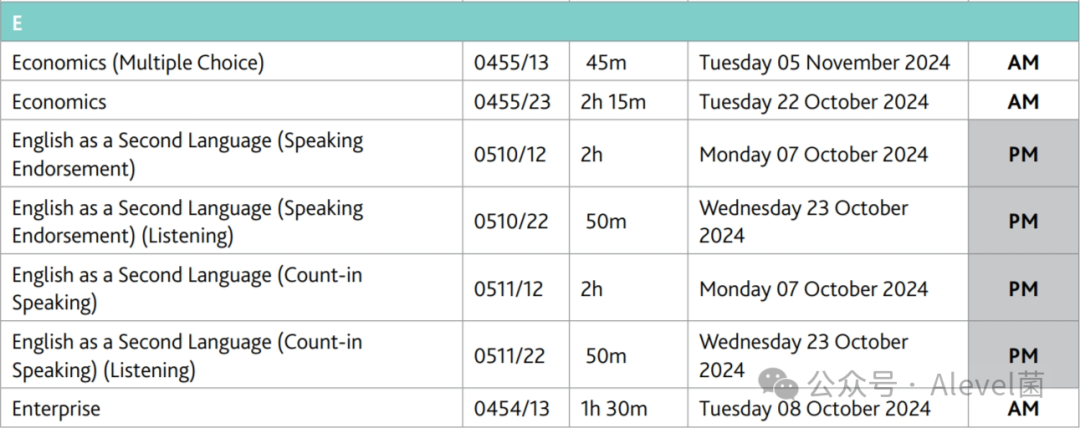Select Tuesday 22 October 2024 date
Image resolution: width=1080 pixels, height=428 pixels.
[x=813, y=102]
